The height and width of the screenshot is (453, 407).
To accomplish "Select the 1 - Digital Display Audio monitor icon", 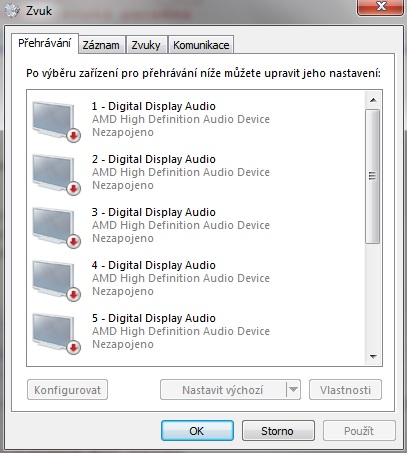I will point(54,120).
